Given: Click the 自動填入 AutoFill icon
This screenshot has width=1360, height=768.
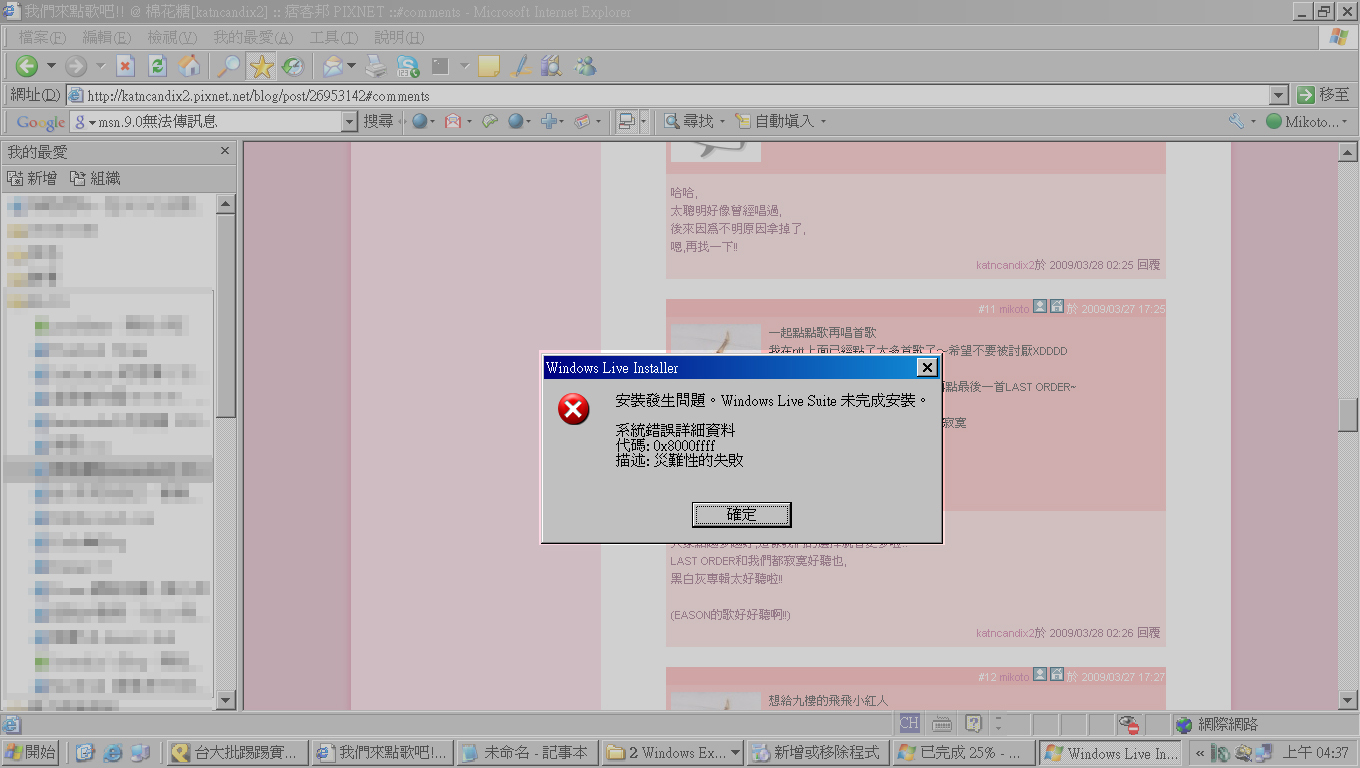Looking at the screenshot, I should [743, 121].
